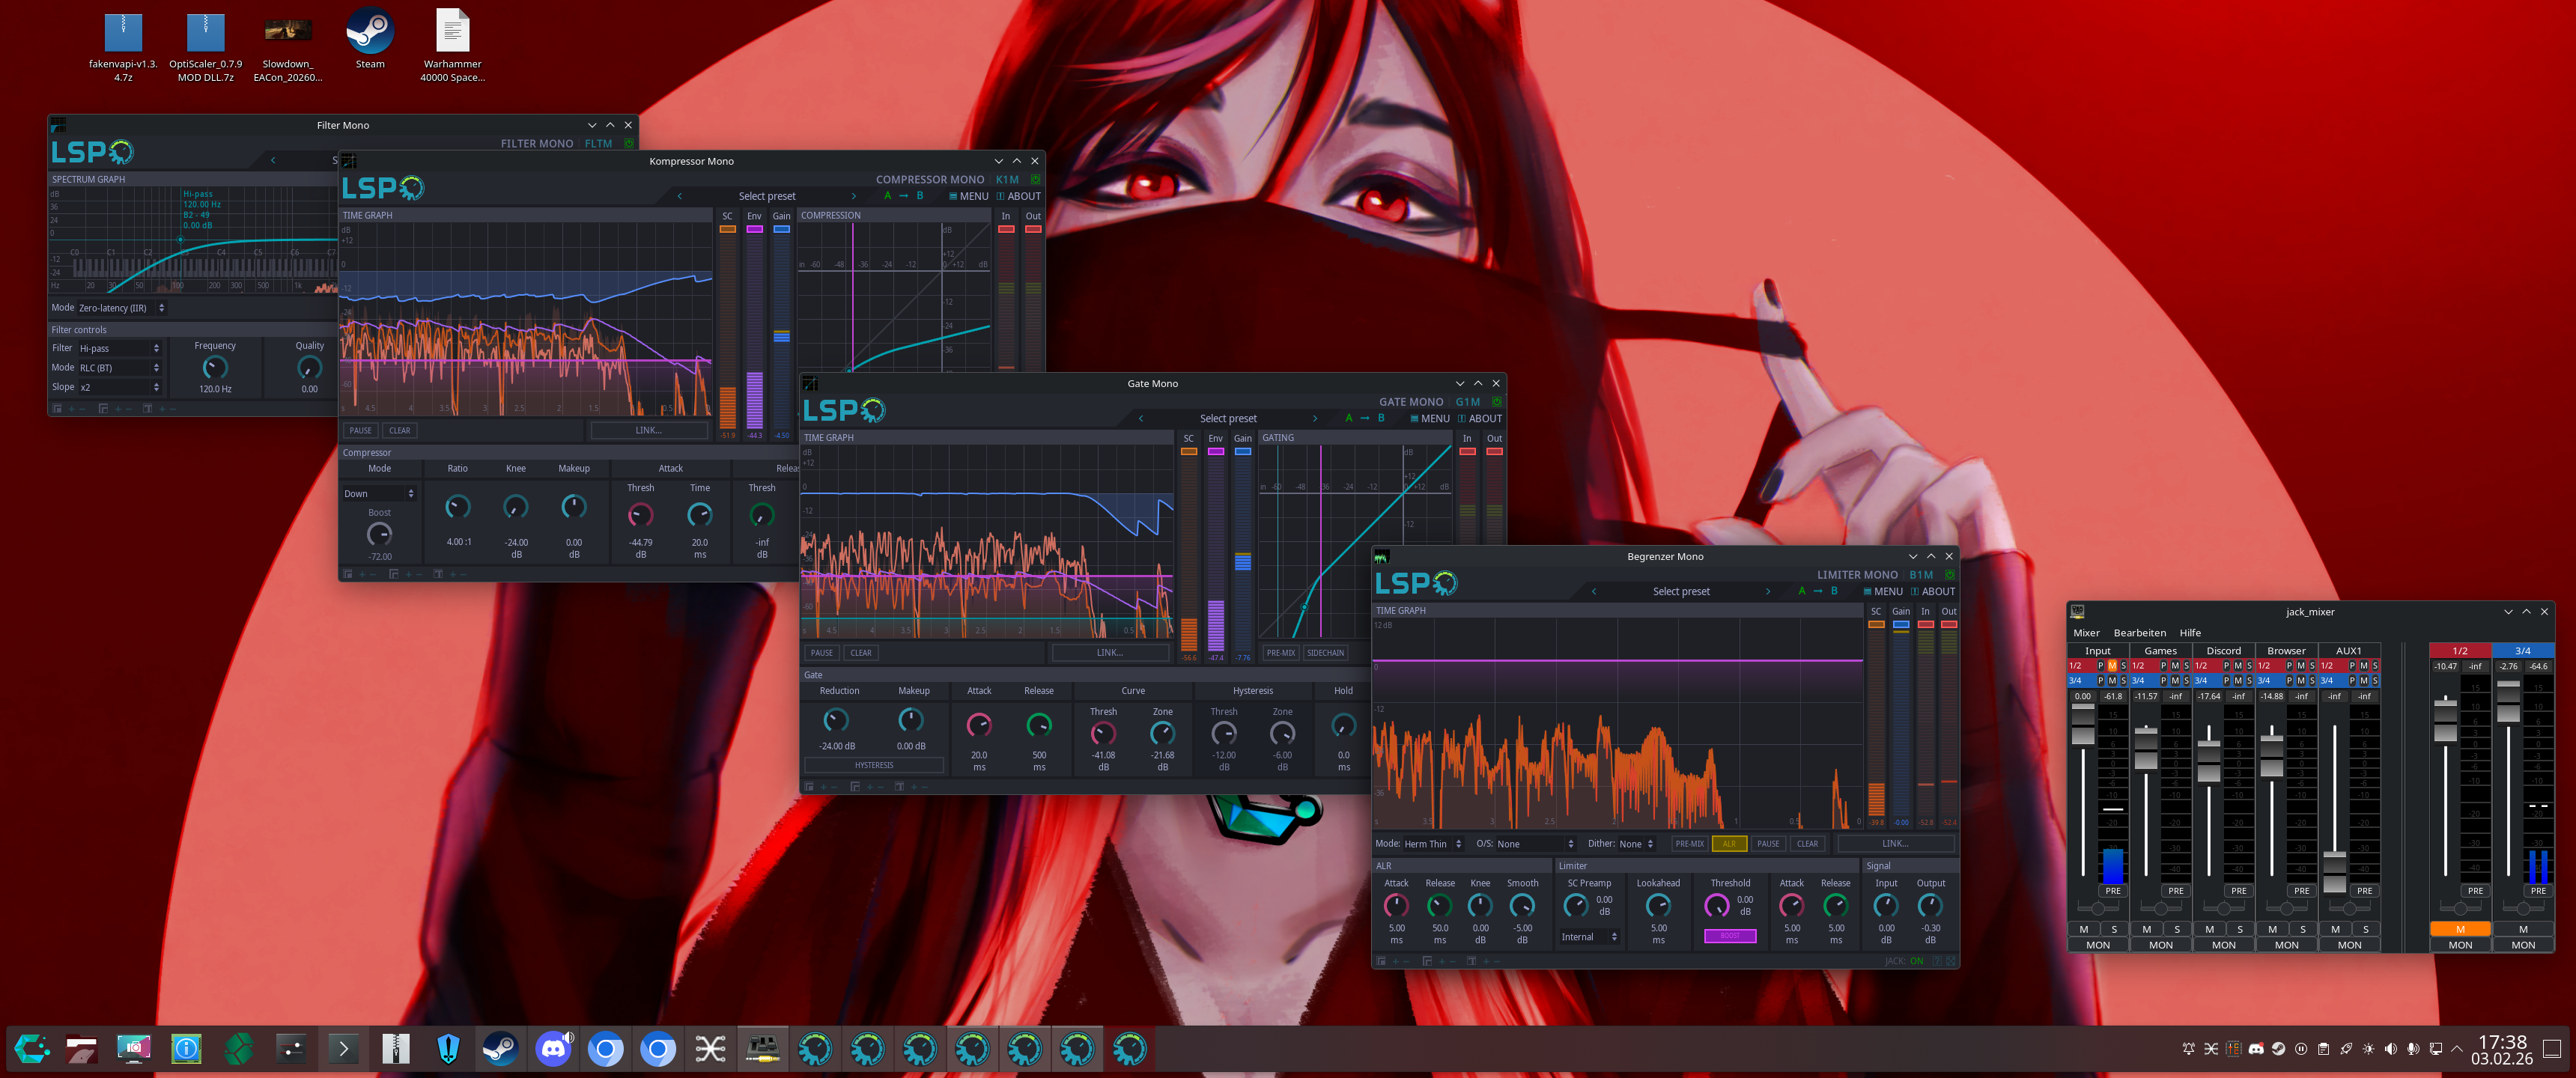Viewport: 2576px width, 1078px height.
Task: Click CLEAR button in Kompressor Mono
Action: click(399, 431)
